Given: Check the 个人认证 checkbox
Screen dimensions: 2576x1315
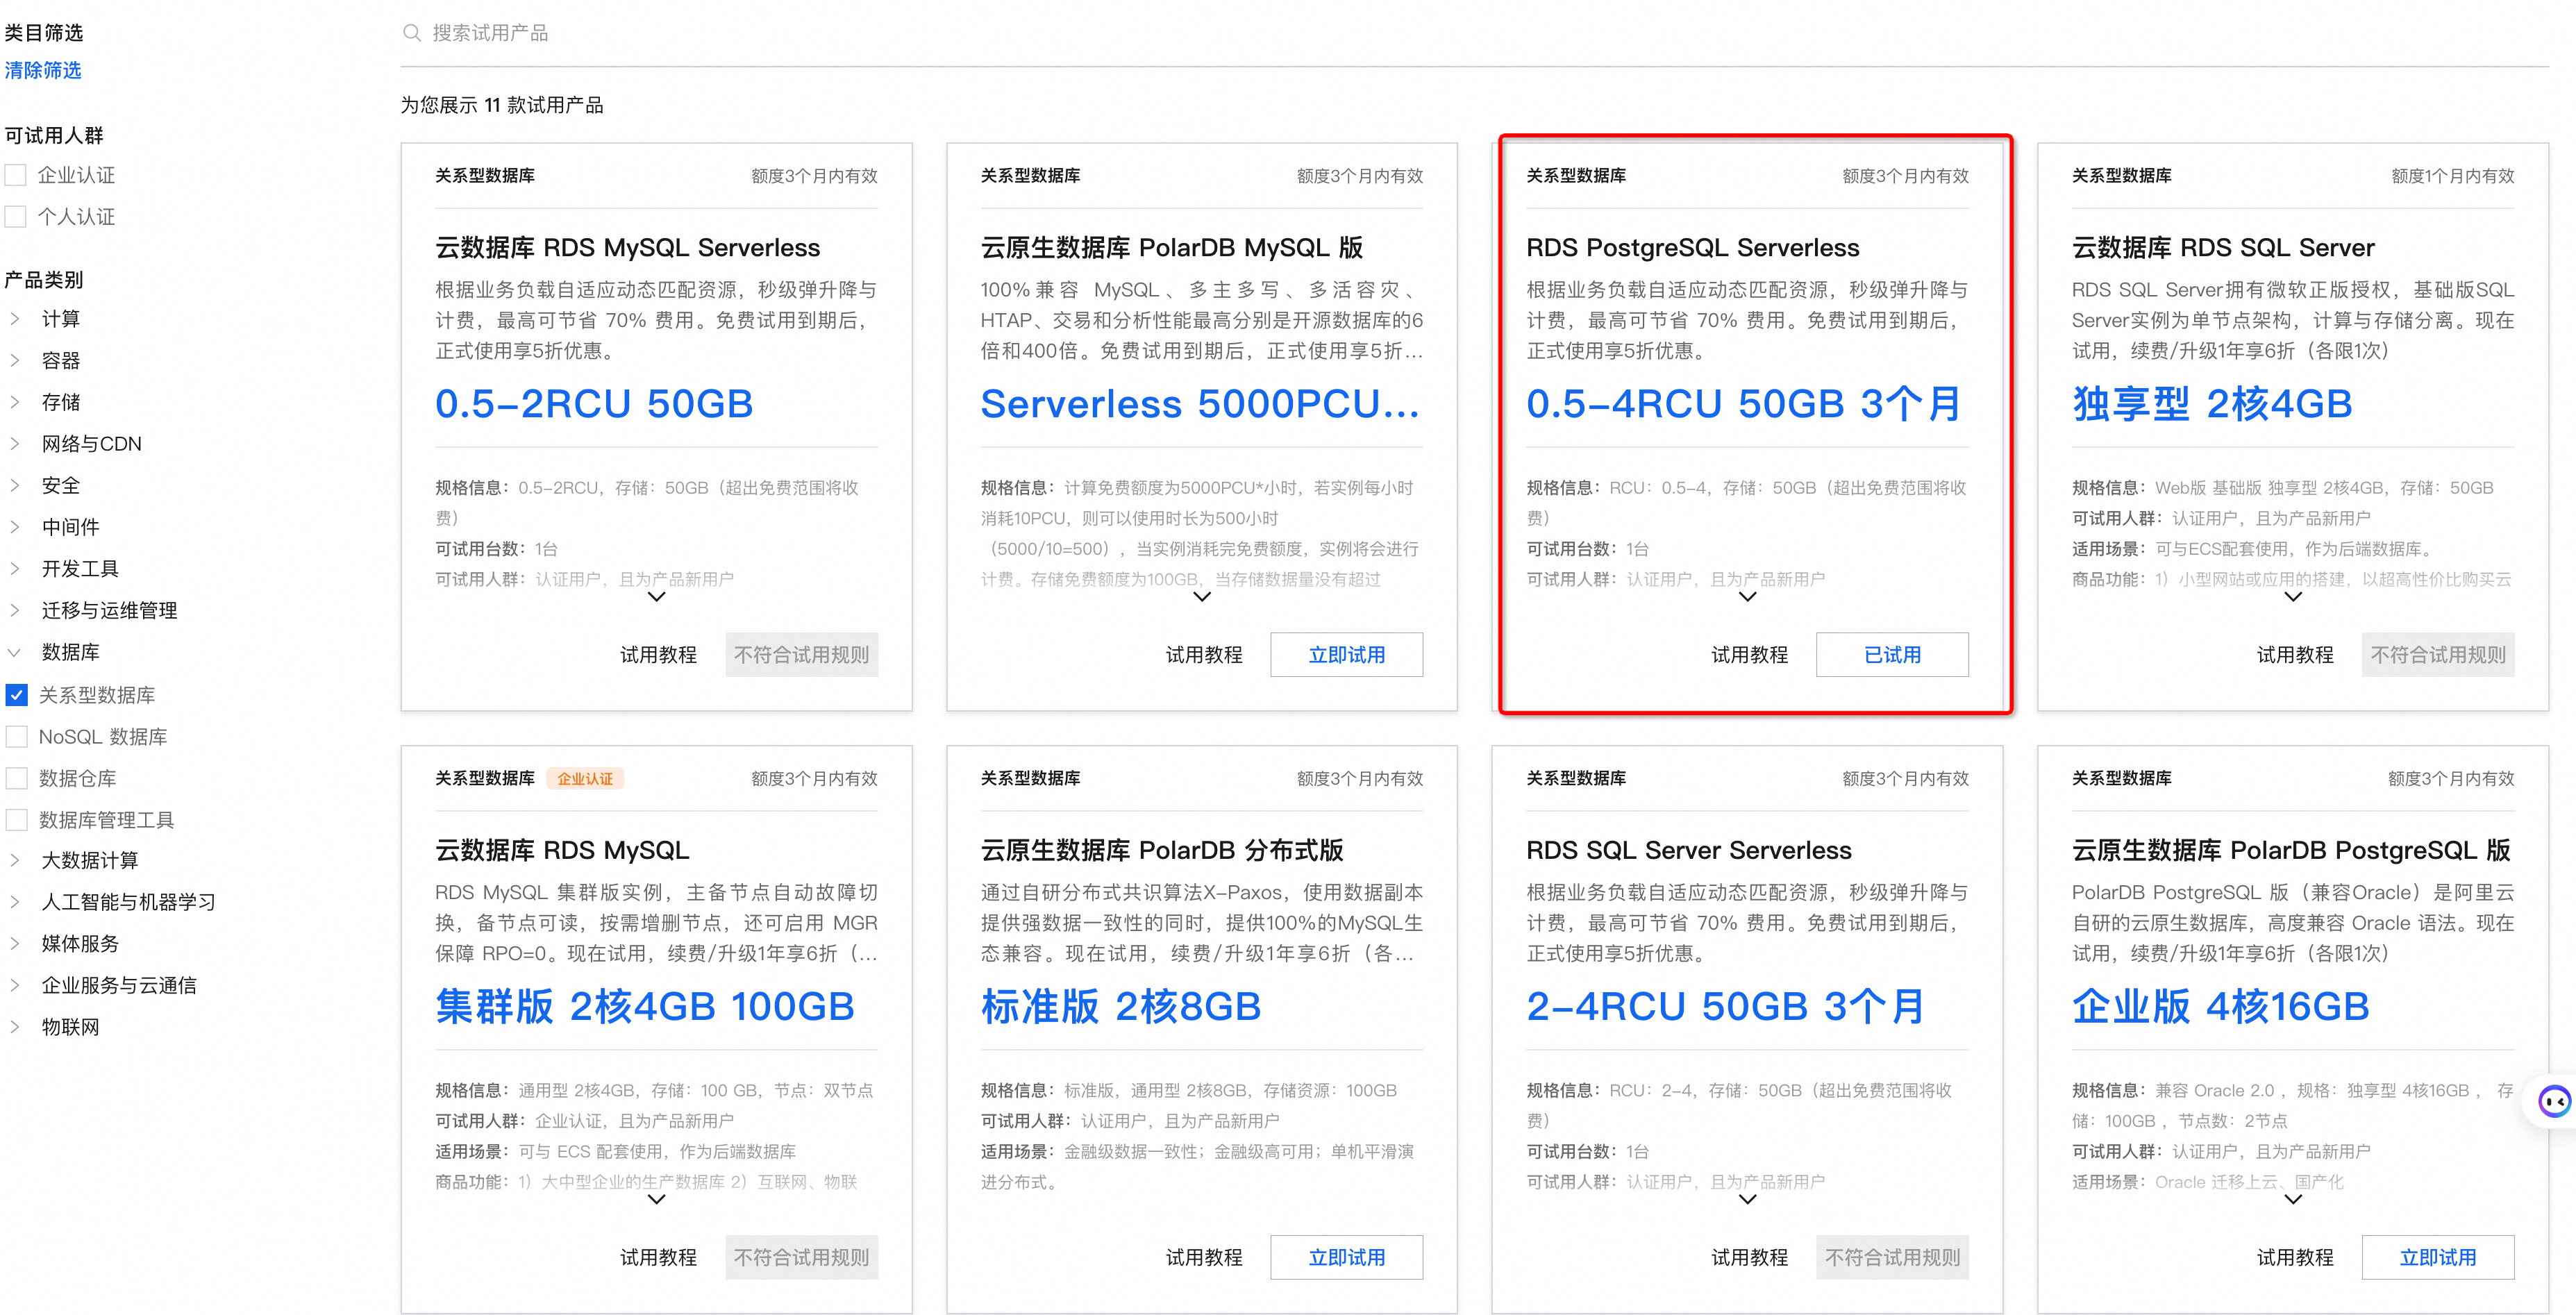Looking at the screenshot, I should pos(16,217).
